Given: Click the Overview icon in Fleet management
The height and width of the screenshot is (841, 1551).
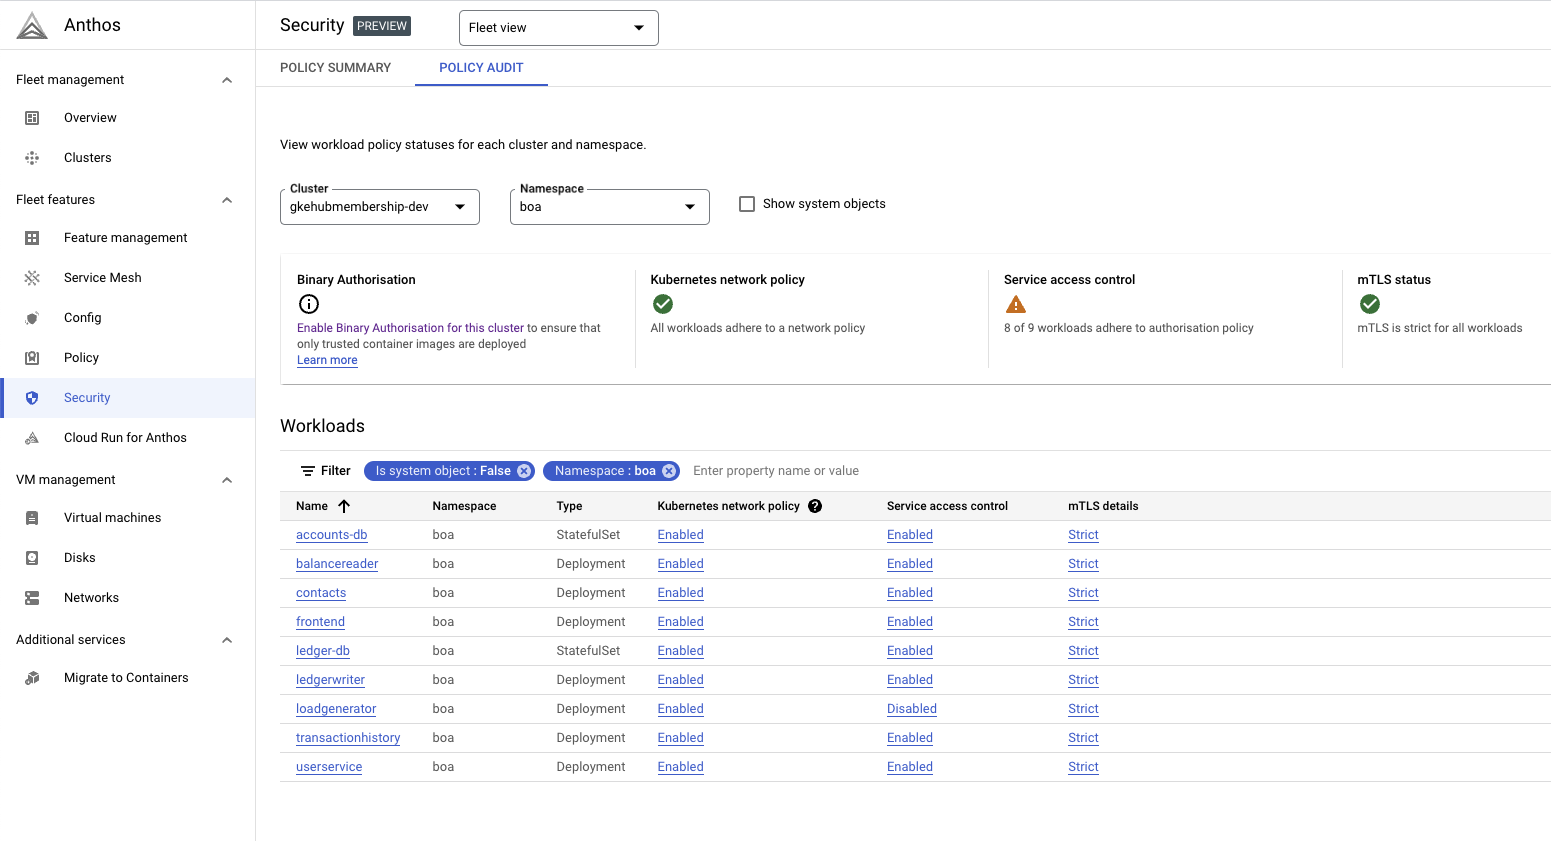Looking at the screenshot, I should (34, 117).
